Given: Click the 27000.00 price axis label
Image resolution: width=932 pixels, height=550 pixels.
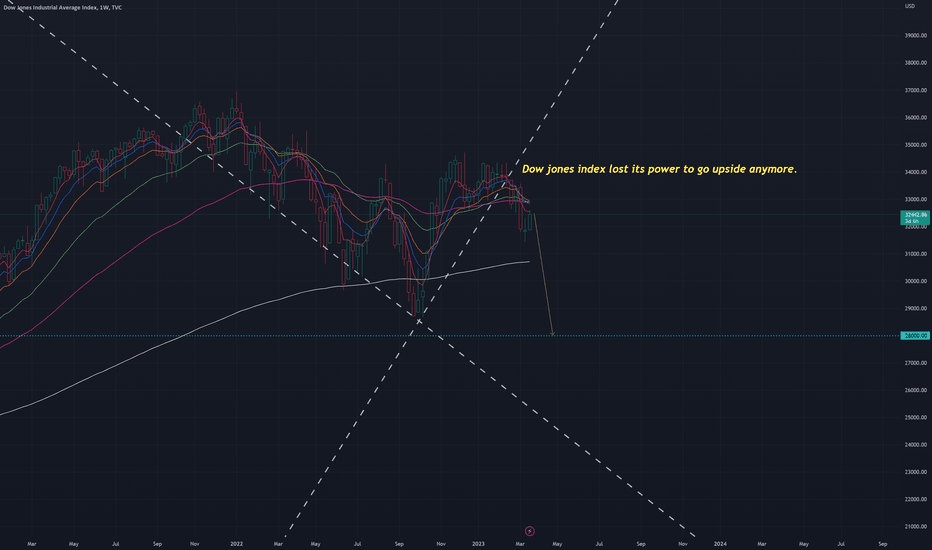Looking at the screenshot, I should tap(915, 363).
